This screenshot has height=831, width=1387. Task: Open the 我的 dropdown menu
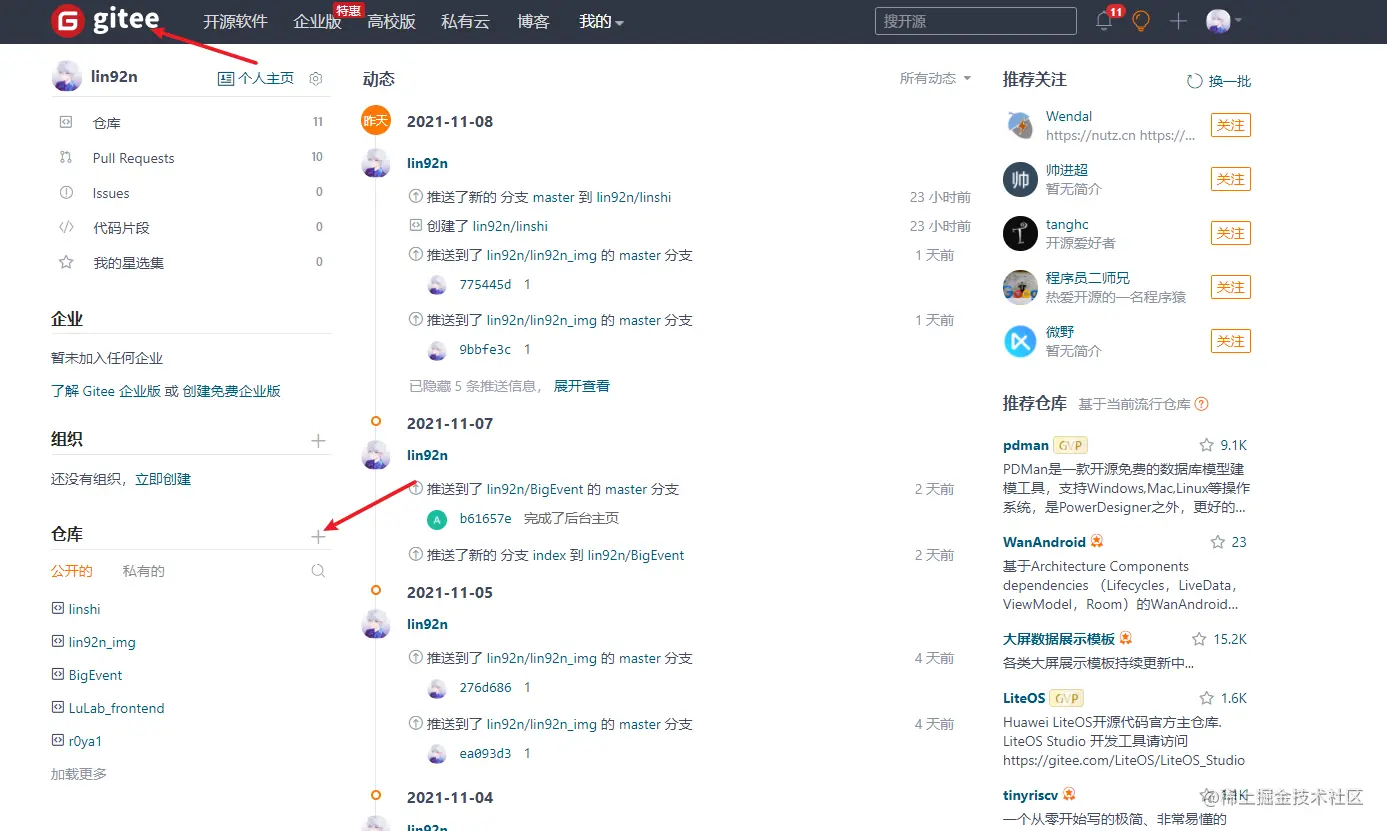tap(601, 21)
